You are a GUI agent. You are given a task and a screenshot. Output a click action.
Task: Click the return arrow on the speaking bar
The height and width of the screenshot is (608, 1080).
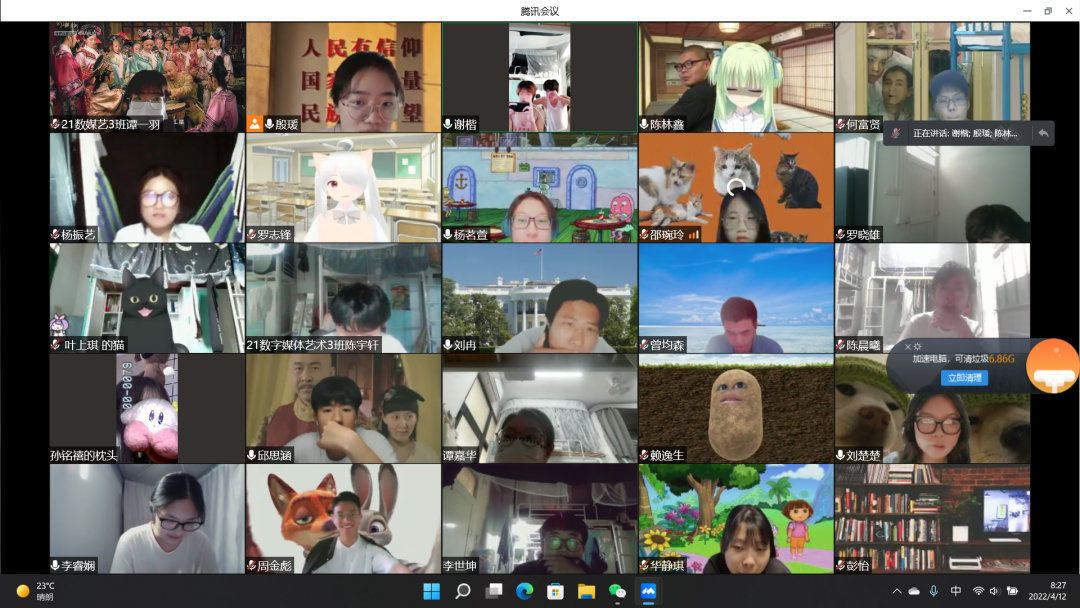coord(1043,133)
